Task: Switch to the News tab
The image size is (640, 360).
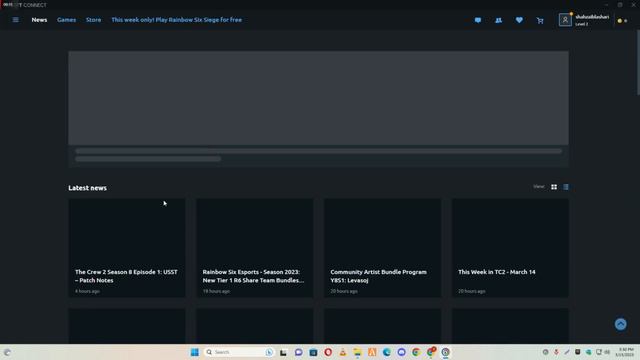Action: (x=39, y=20)
